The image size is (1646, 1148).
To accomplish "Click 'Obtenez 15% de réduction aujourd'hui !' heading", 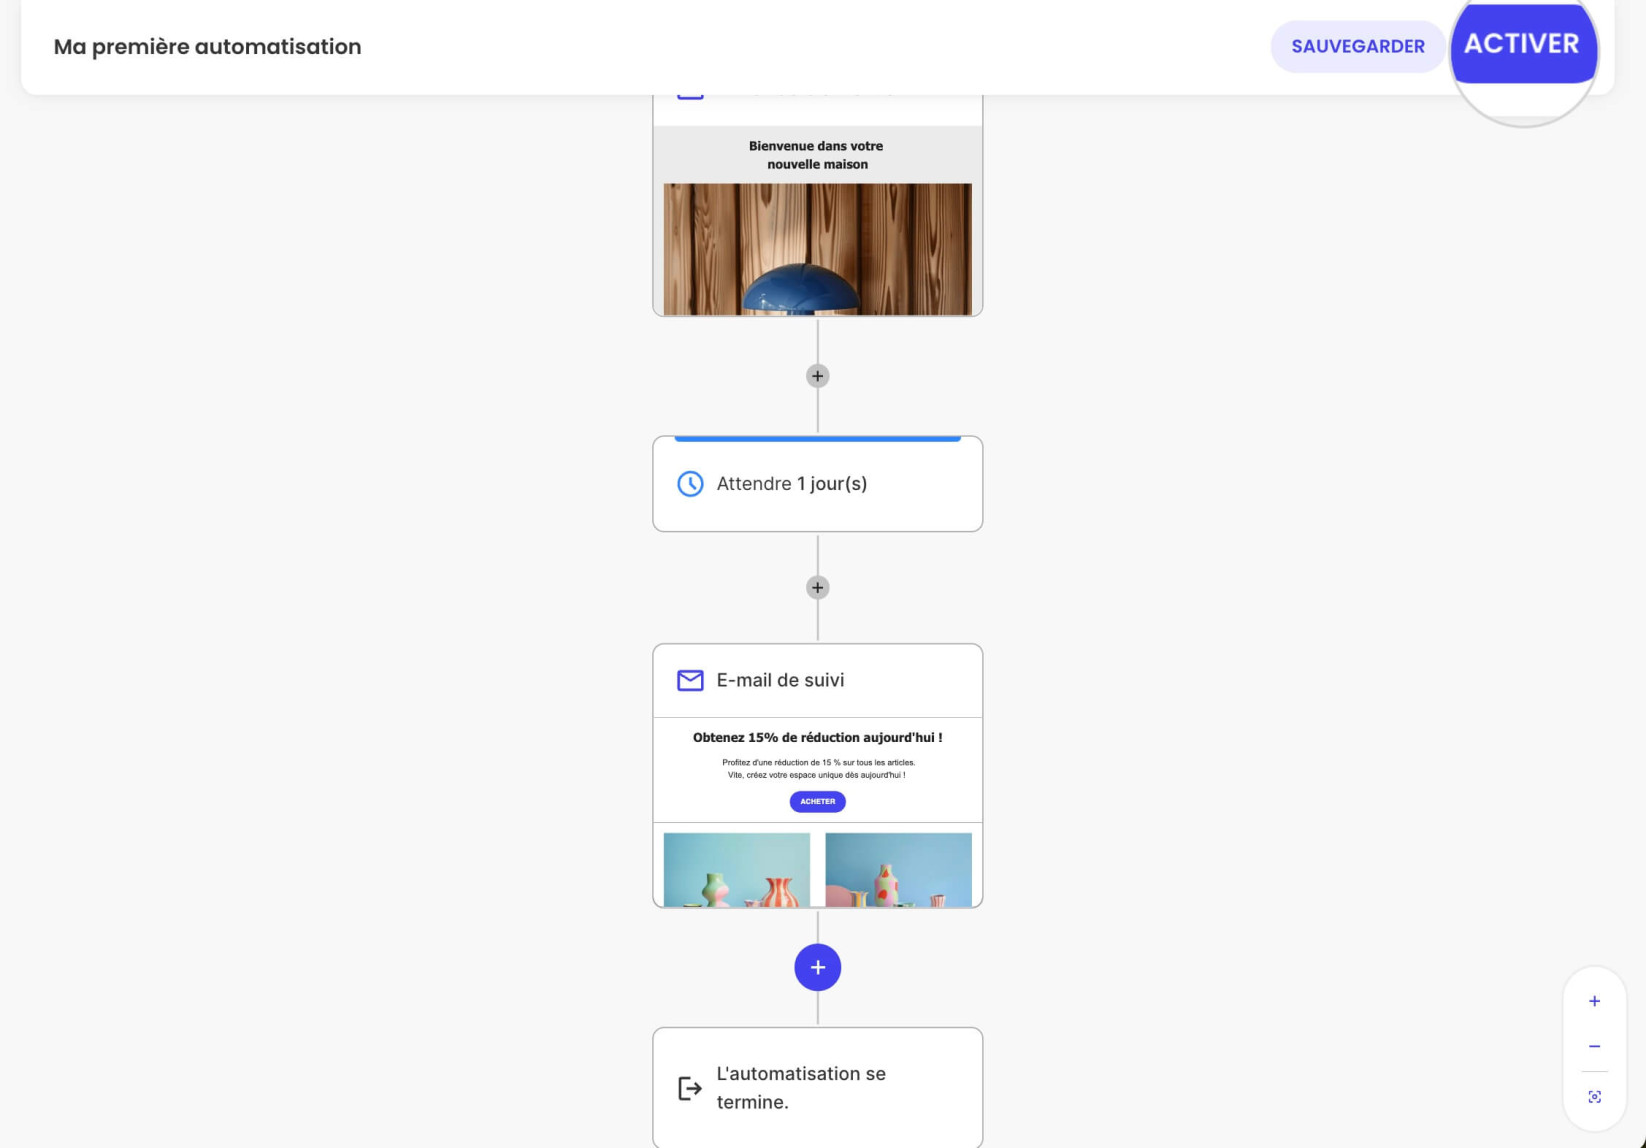I will (817, 737).
